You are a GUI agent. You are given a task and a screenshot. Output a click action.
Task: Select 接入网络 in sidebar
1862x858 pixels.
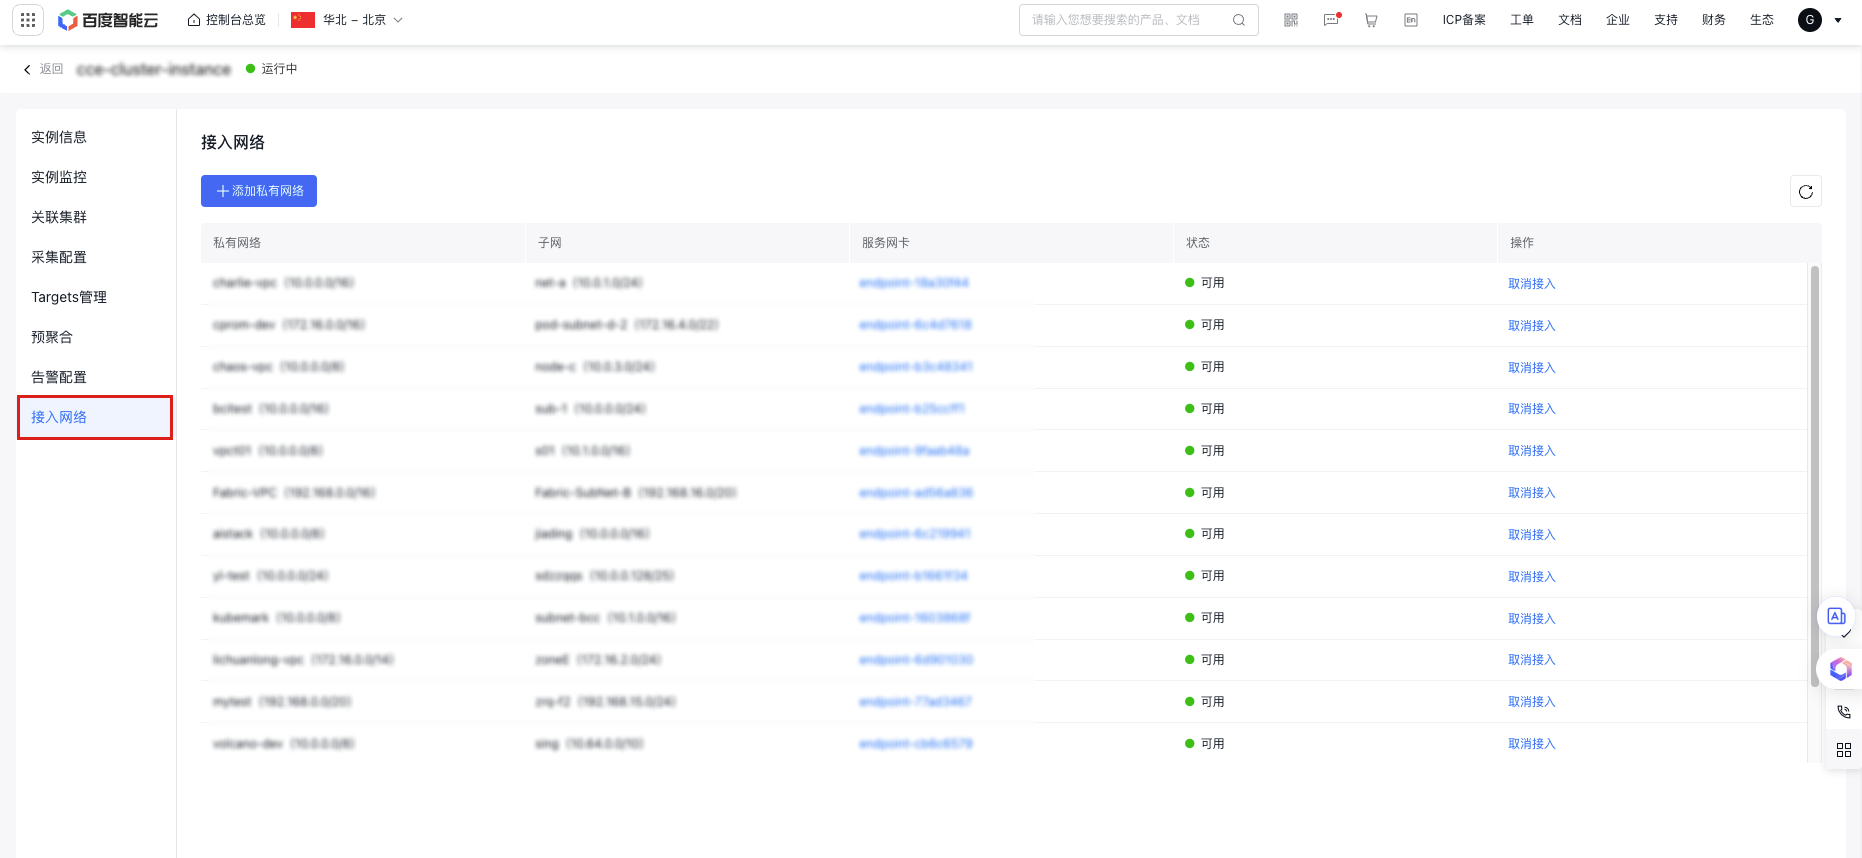(x=95, y=417)
